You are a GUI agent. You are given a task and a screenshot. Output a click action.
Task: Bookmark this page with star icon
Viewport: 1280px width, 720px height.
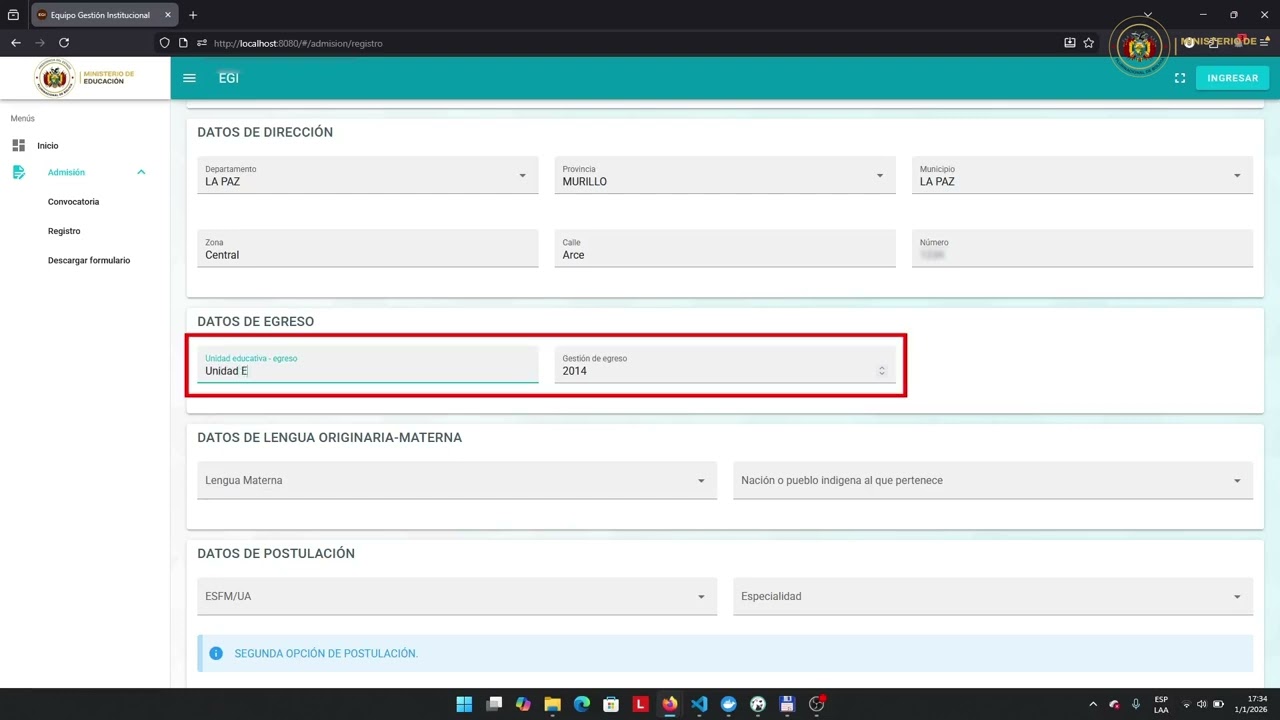click(1089, 43)
